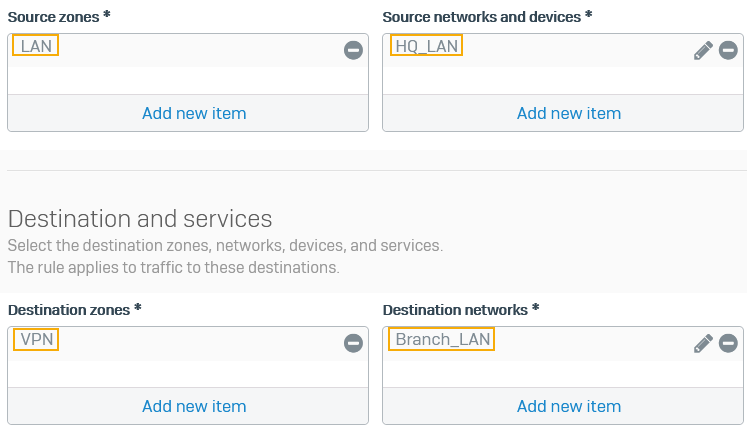Image resolution: width=747 pixels, height=428 pixels.
Task: Select the LAN source zone entry
Action: 36,46
